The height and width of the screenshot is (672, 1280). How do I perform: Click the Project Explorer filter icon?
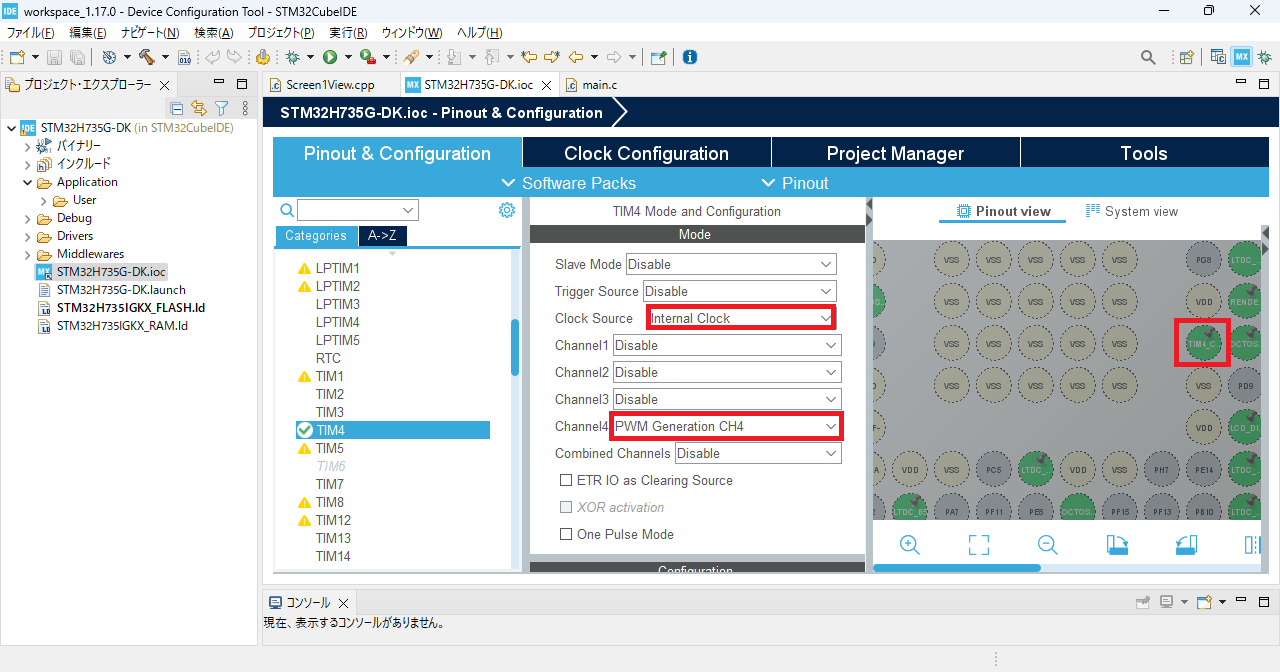(222, 108)
